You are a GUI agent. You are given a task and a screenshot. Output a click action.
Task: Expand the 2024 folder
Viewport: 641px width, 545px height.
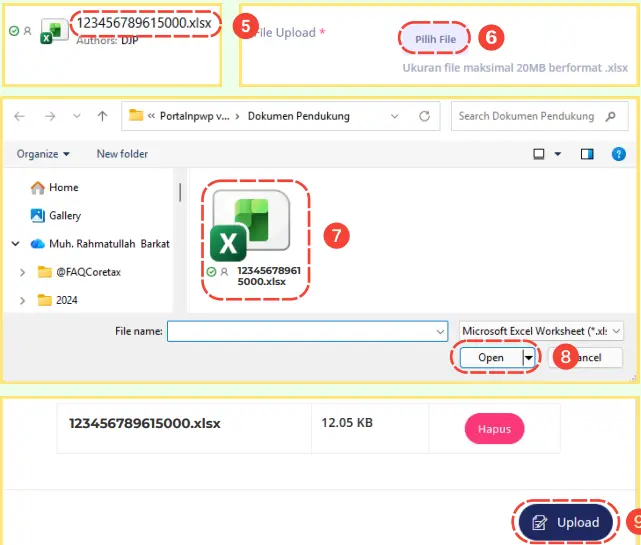pyautogui.click(x=22, y=301)
